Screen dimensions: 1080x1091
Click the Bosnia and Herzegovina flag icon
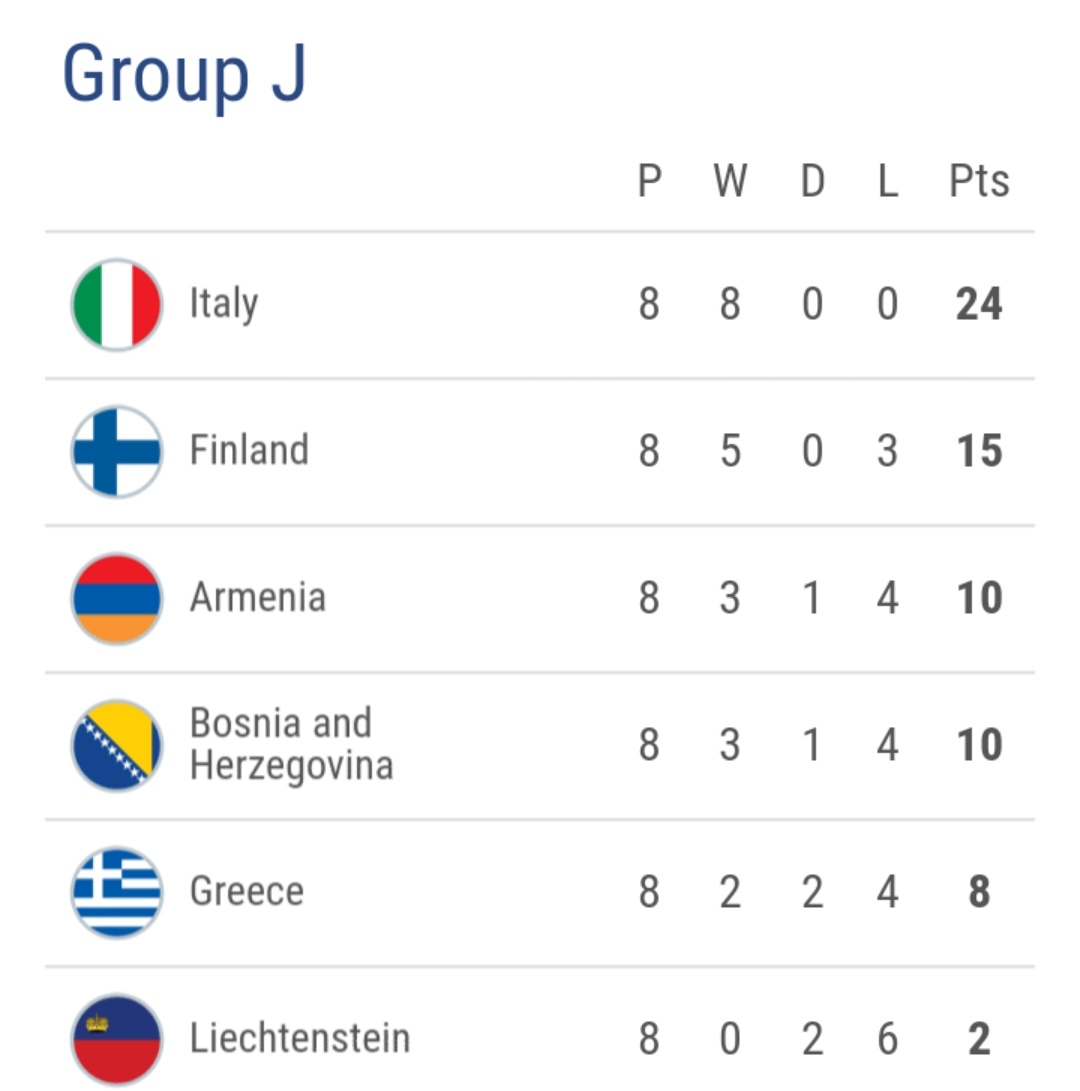[x=117, y=745]
